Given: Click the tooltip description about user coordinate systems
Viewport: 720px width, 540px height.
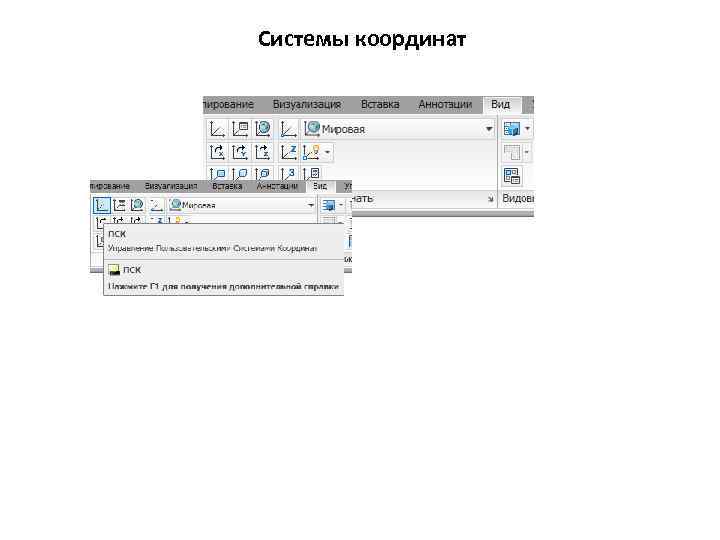Looking at the screenshot, I should click(213, 248).
